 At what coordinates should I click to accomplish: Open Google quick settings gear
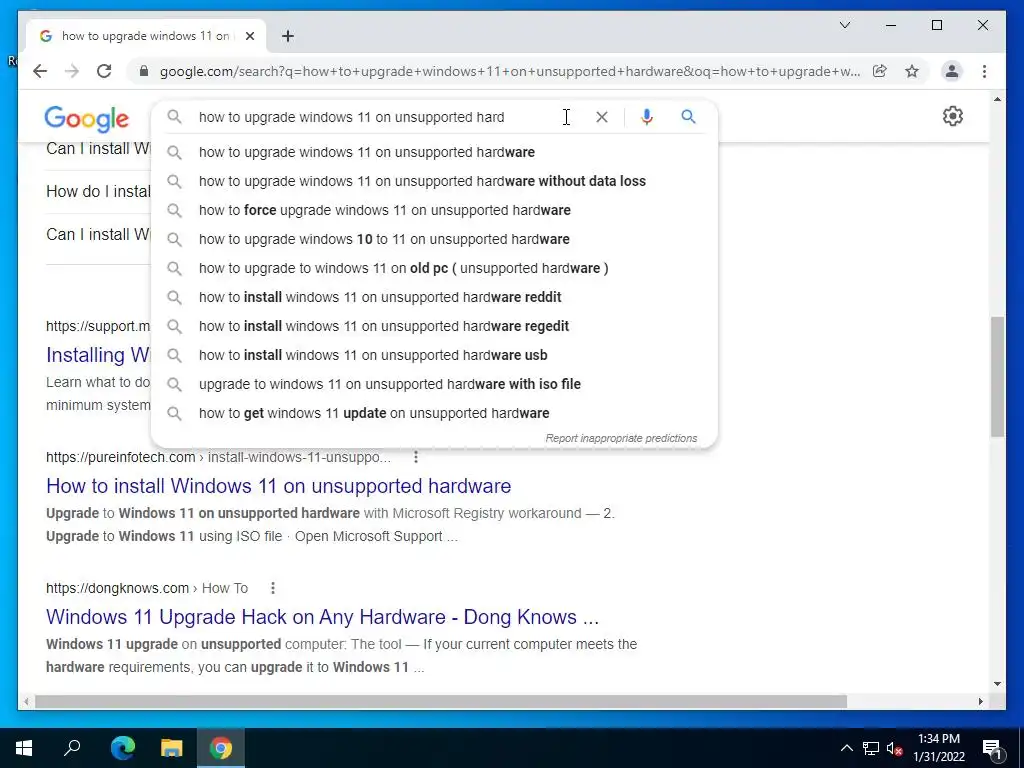click(x=952, y=116)
